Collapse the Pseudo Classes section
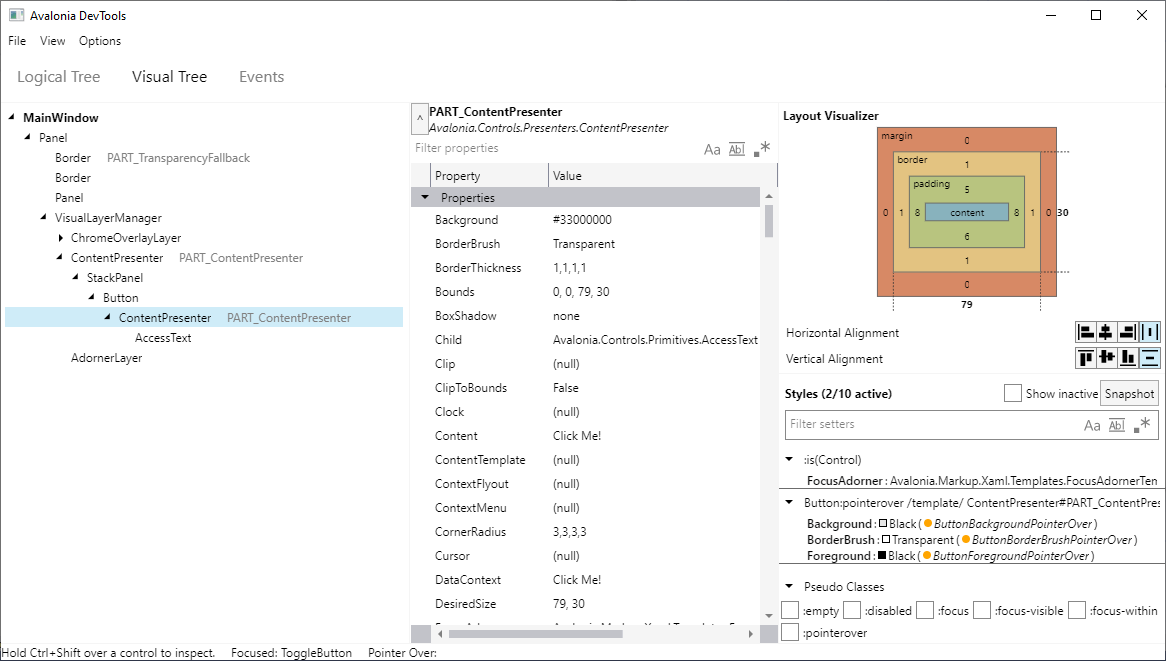The image size is (1166, 661). pos(789,587)
